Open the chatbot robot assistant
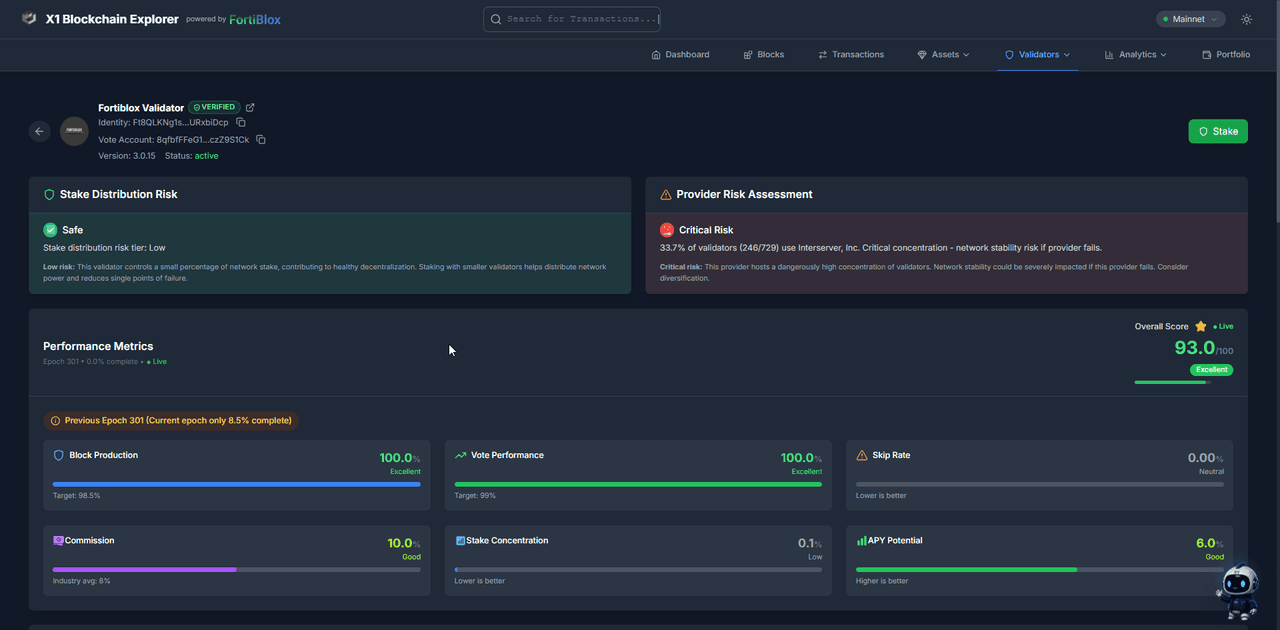Viewport: 1280px width, 630px height. (x=1237, y=592)
